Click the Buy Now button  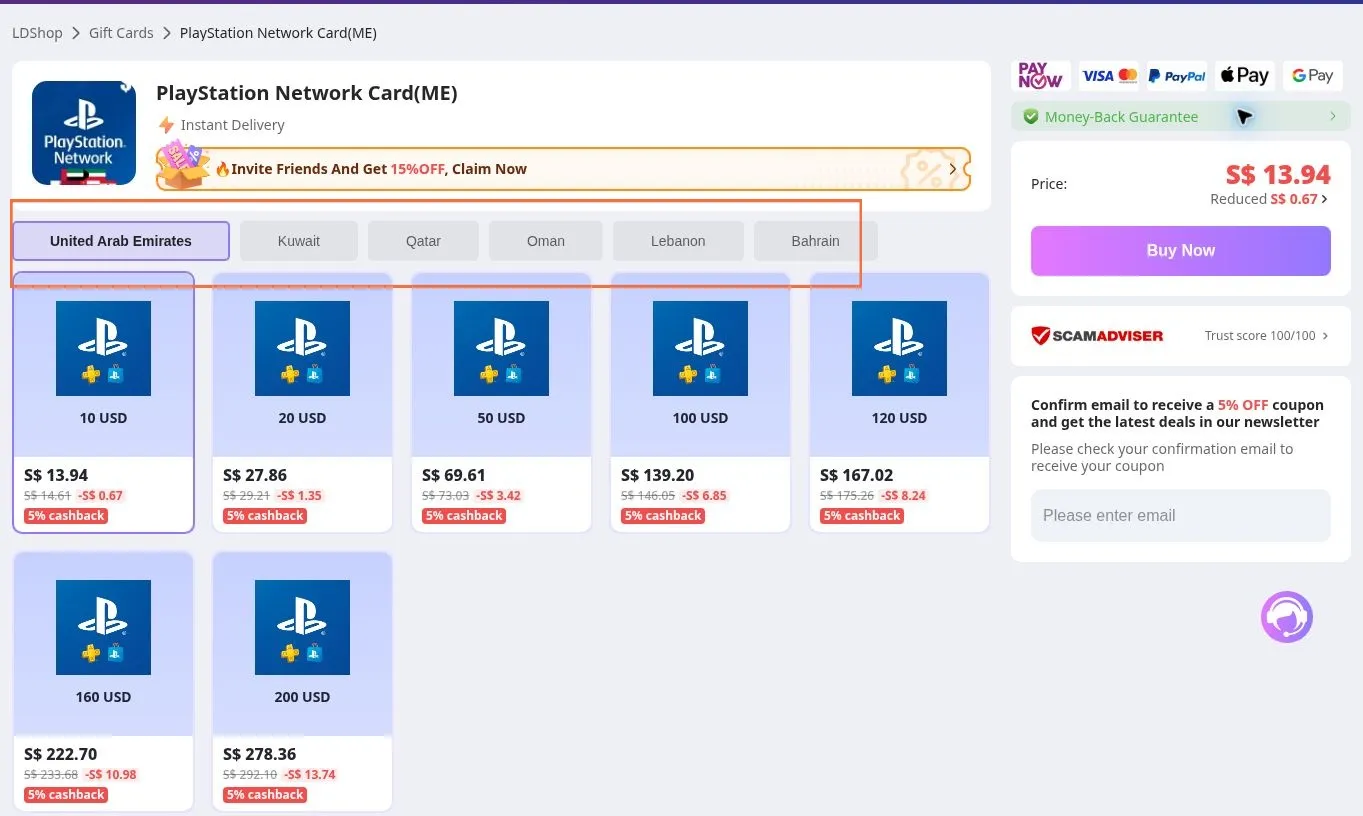[x=1181, y=251]
